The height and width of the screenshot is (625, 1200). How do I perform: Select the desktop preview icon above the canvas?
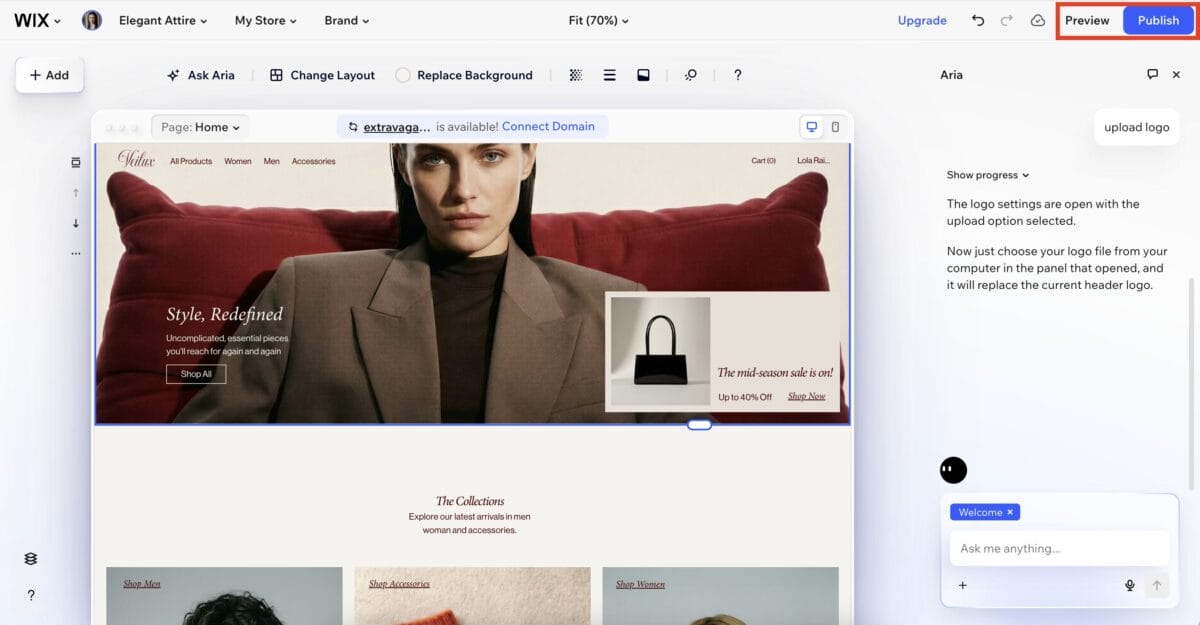(811, 126)
